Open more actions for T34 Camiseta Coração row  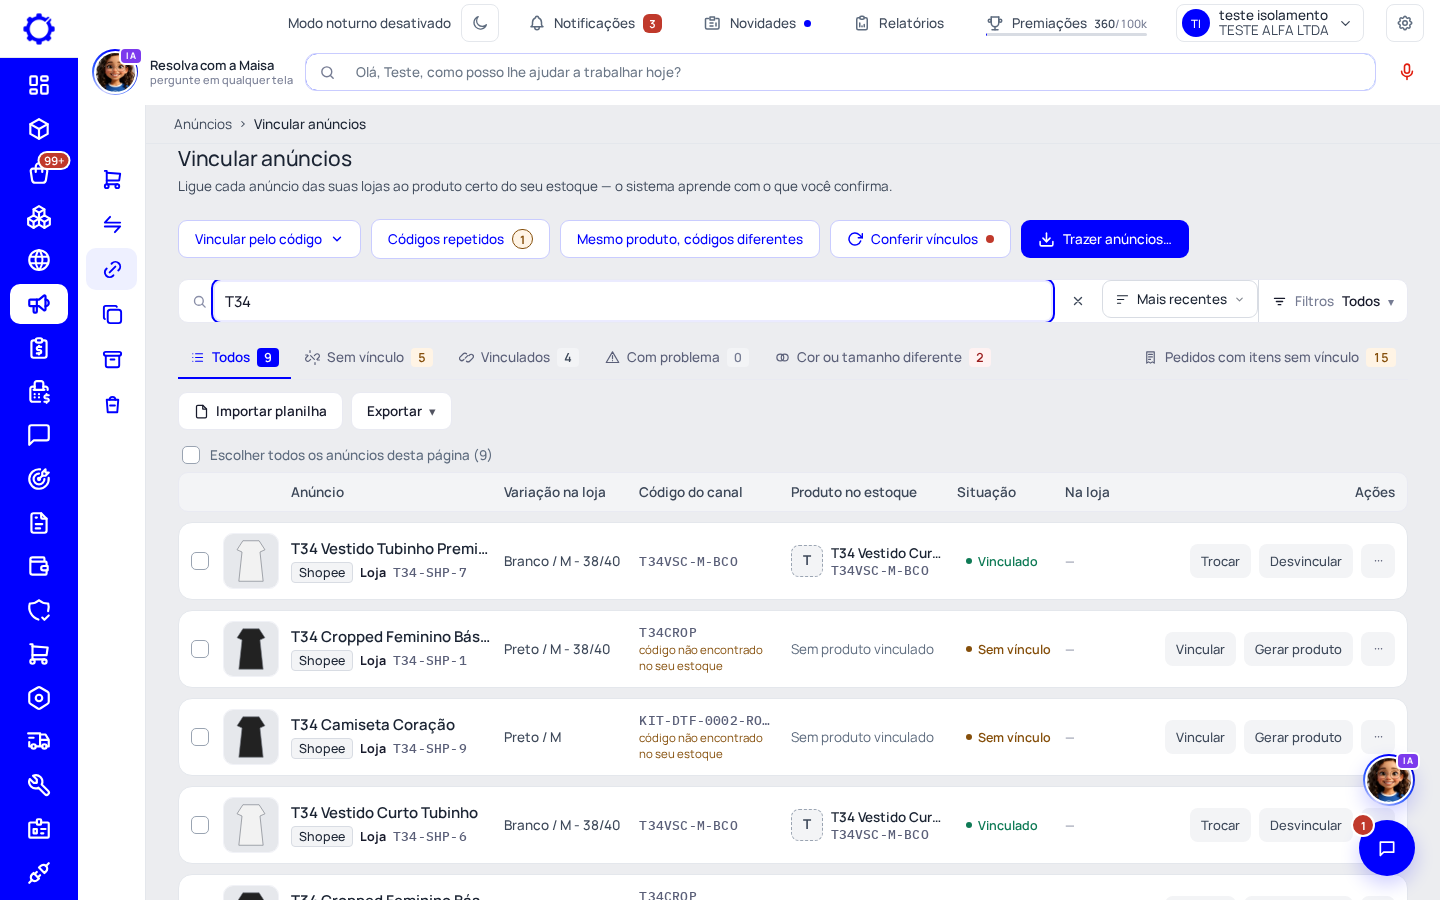click(x=1378, y=737)
